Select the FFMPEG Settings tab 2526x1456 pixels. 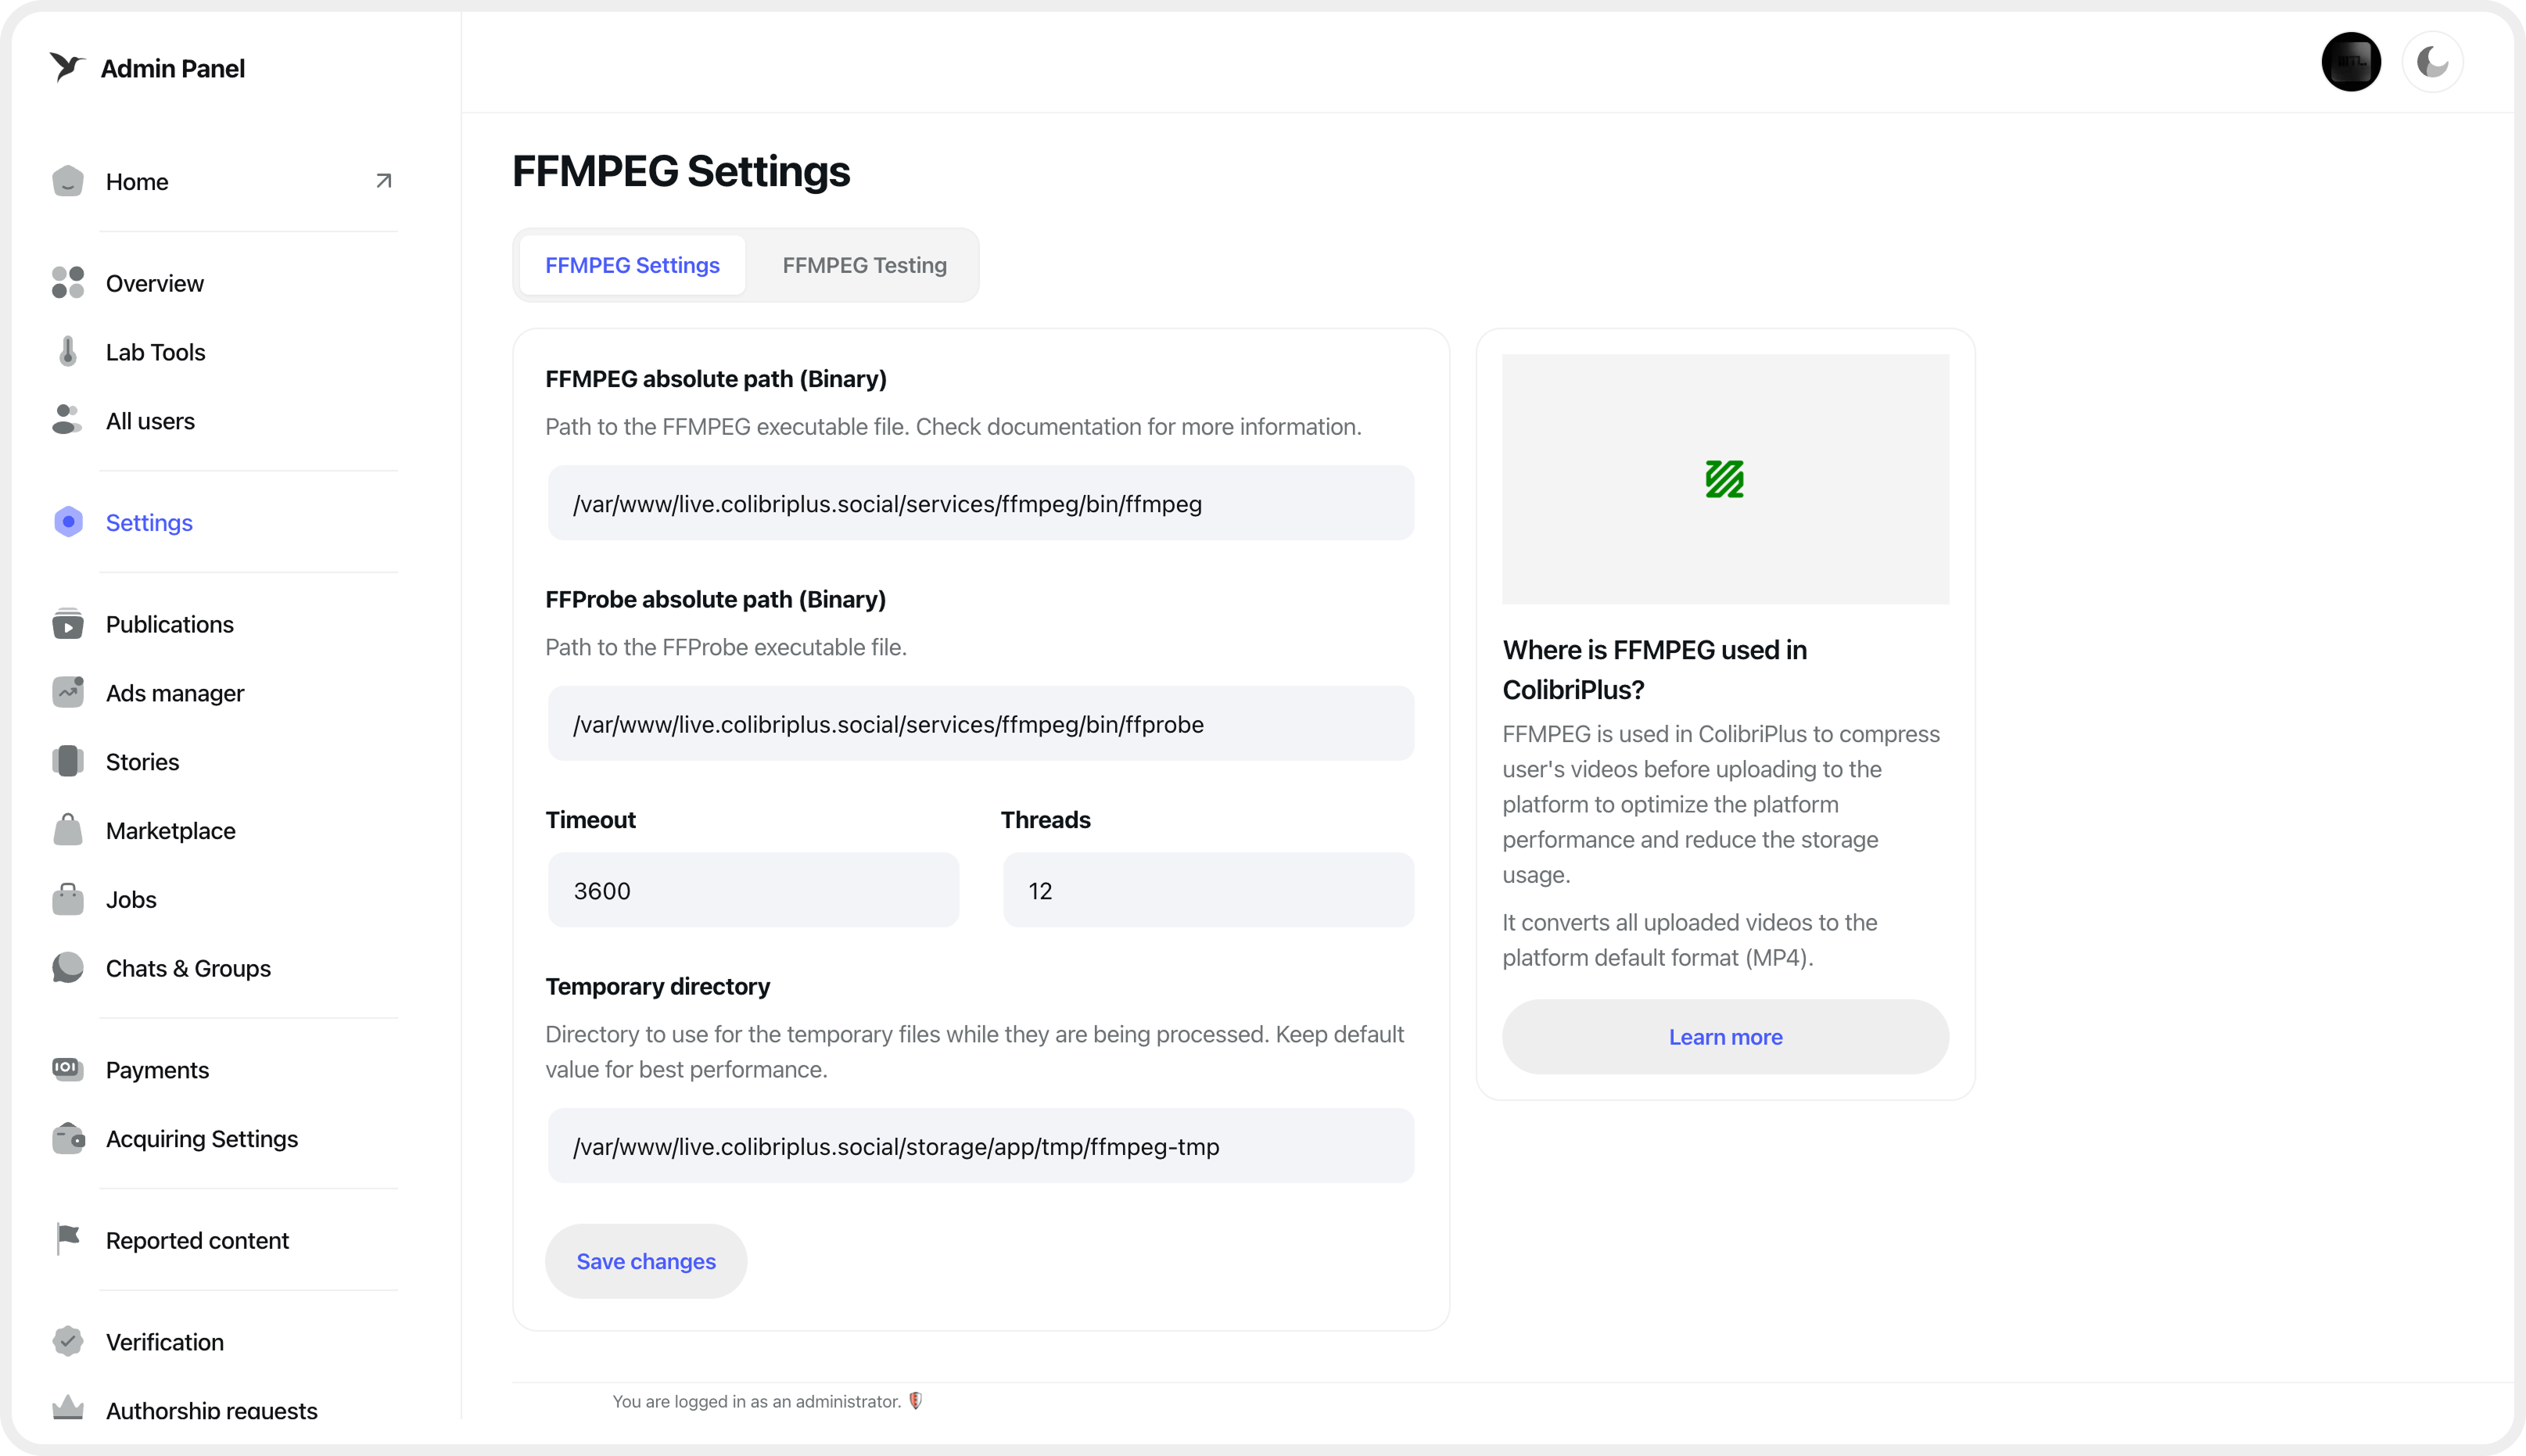[632, 265]
